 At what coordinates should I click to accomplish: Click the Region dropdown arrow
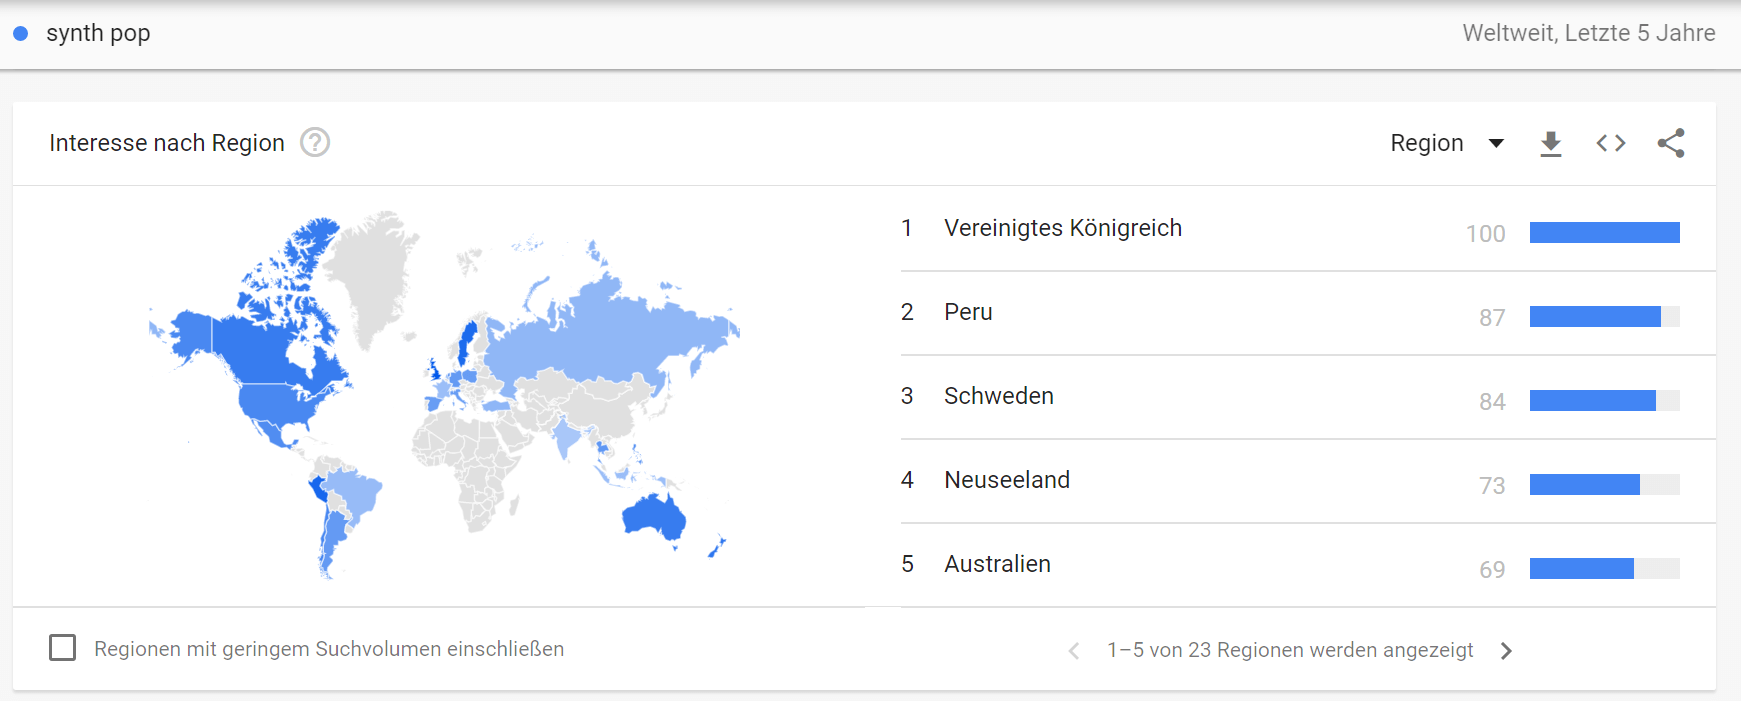1496,144
